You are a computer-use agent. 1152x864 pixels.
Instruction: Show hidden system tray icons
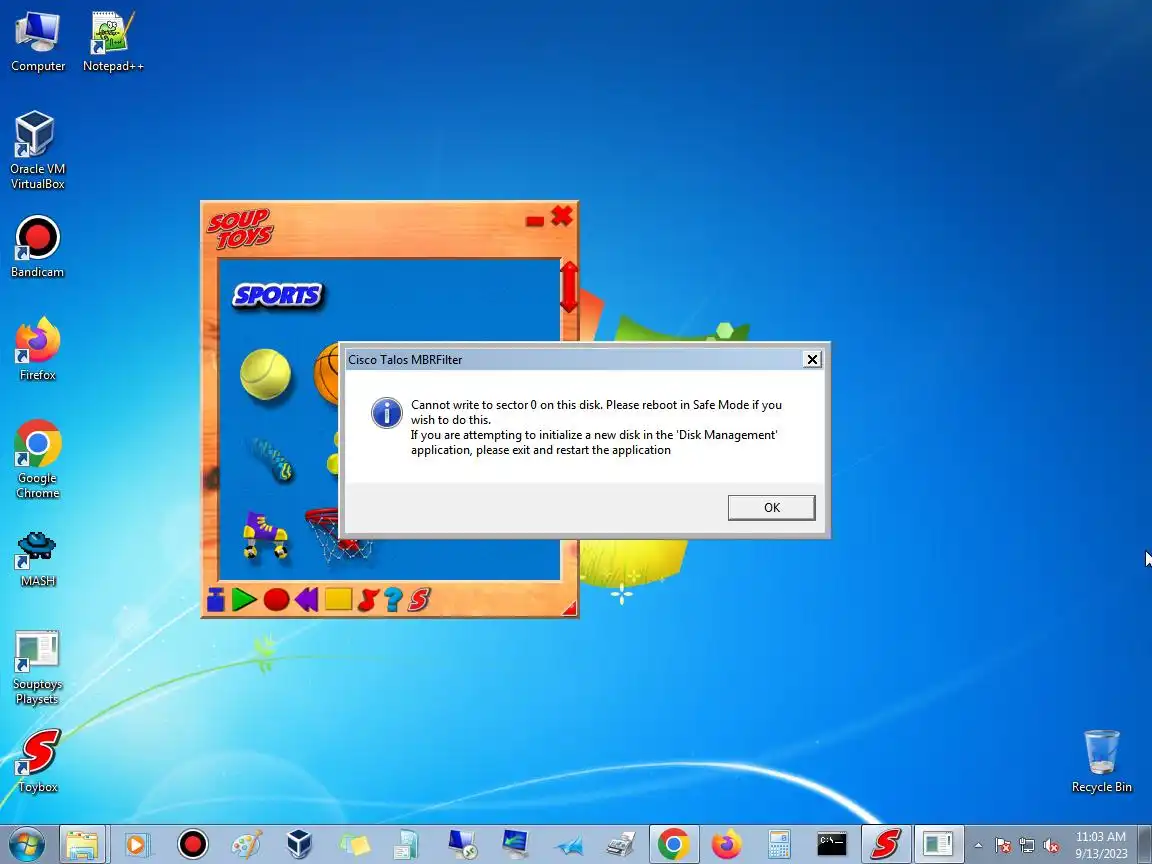978,846
